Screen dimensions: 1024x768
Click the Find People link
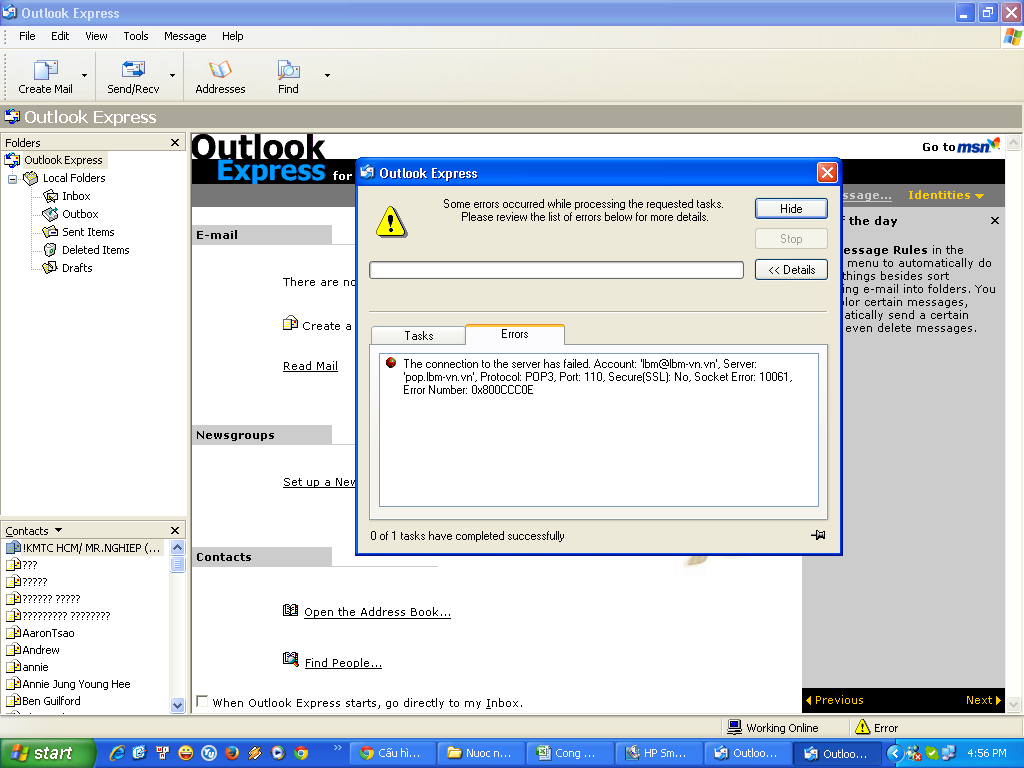[344, 663]
